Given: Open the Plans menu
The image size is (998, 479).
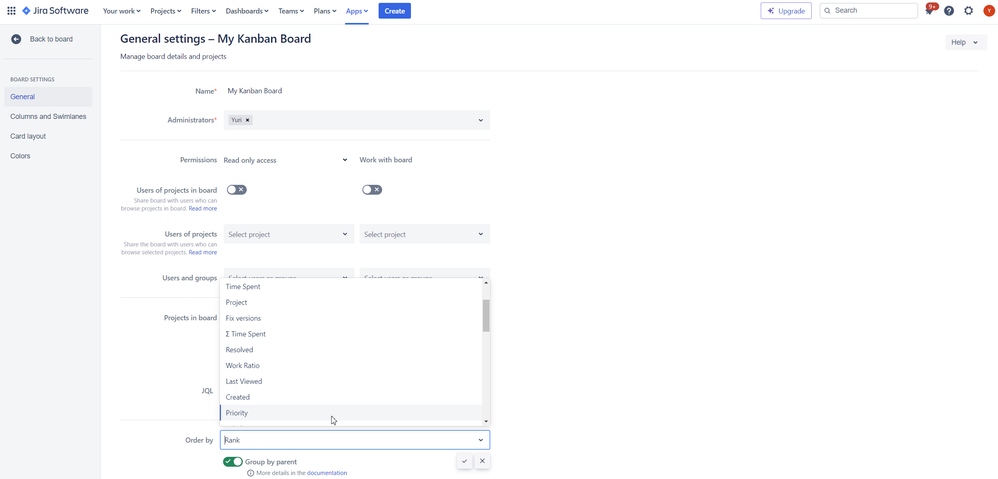Looking at the screenshot, I should (x=325, y=11).
